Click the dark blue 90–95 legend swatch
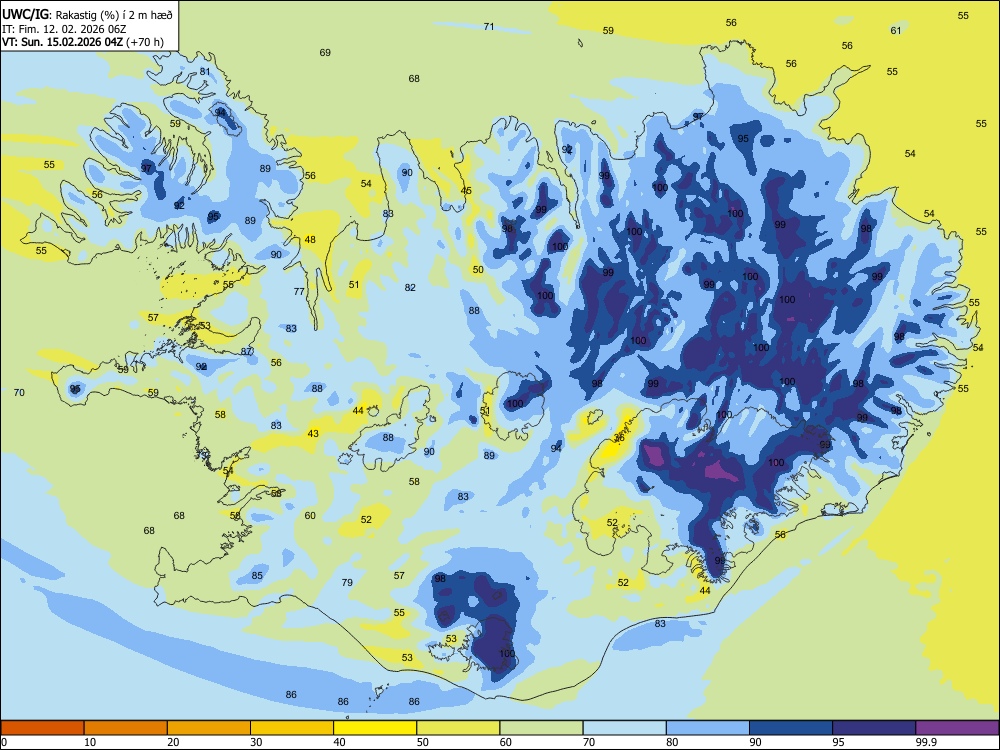 click(791, 728)
